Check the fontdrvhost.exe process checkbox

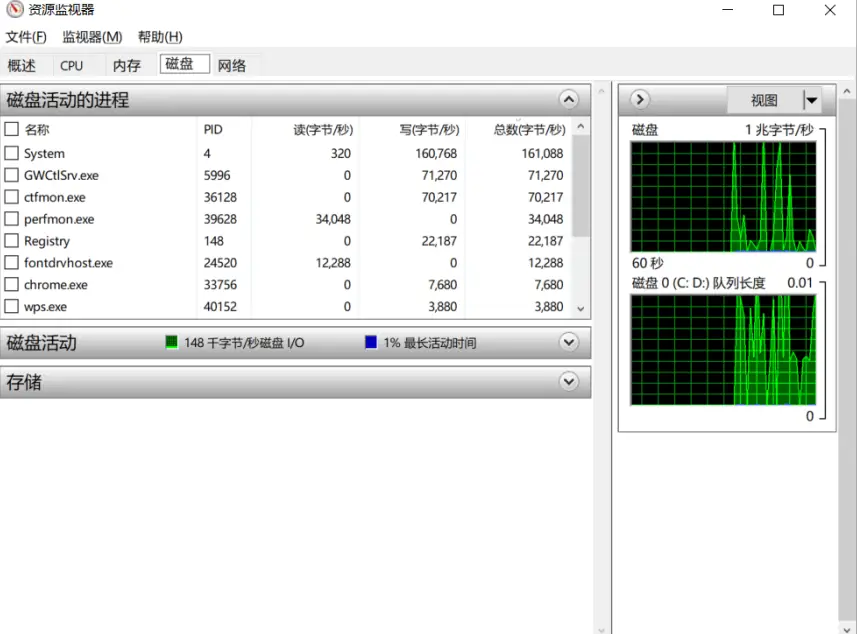(11, 262)
